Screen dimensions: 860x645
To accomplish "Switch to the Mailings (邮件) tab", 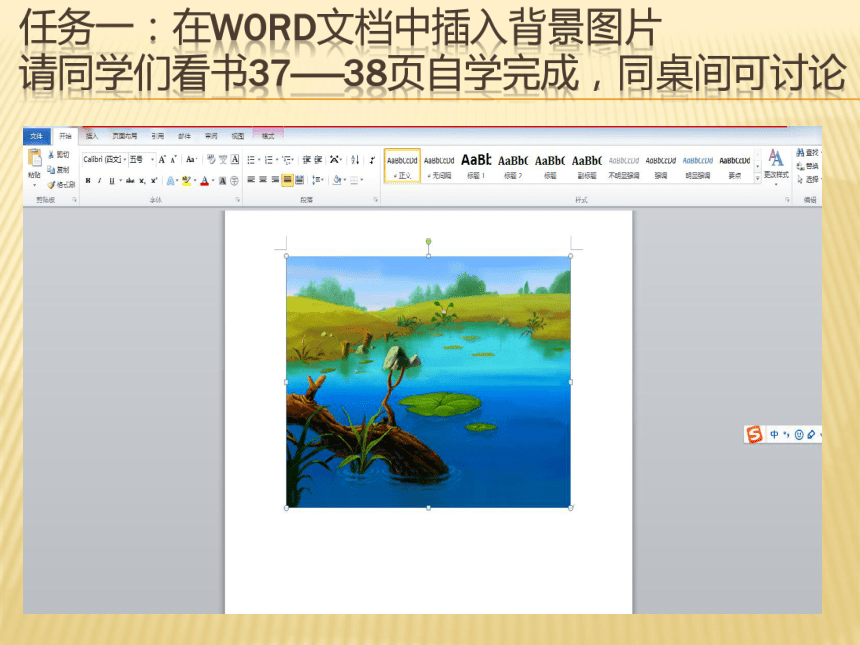I will click(185, 136).
